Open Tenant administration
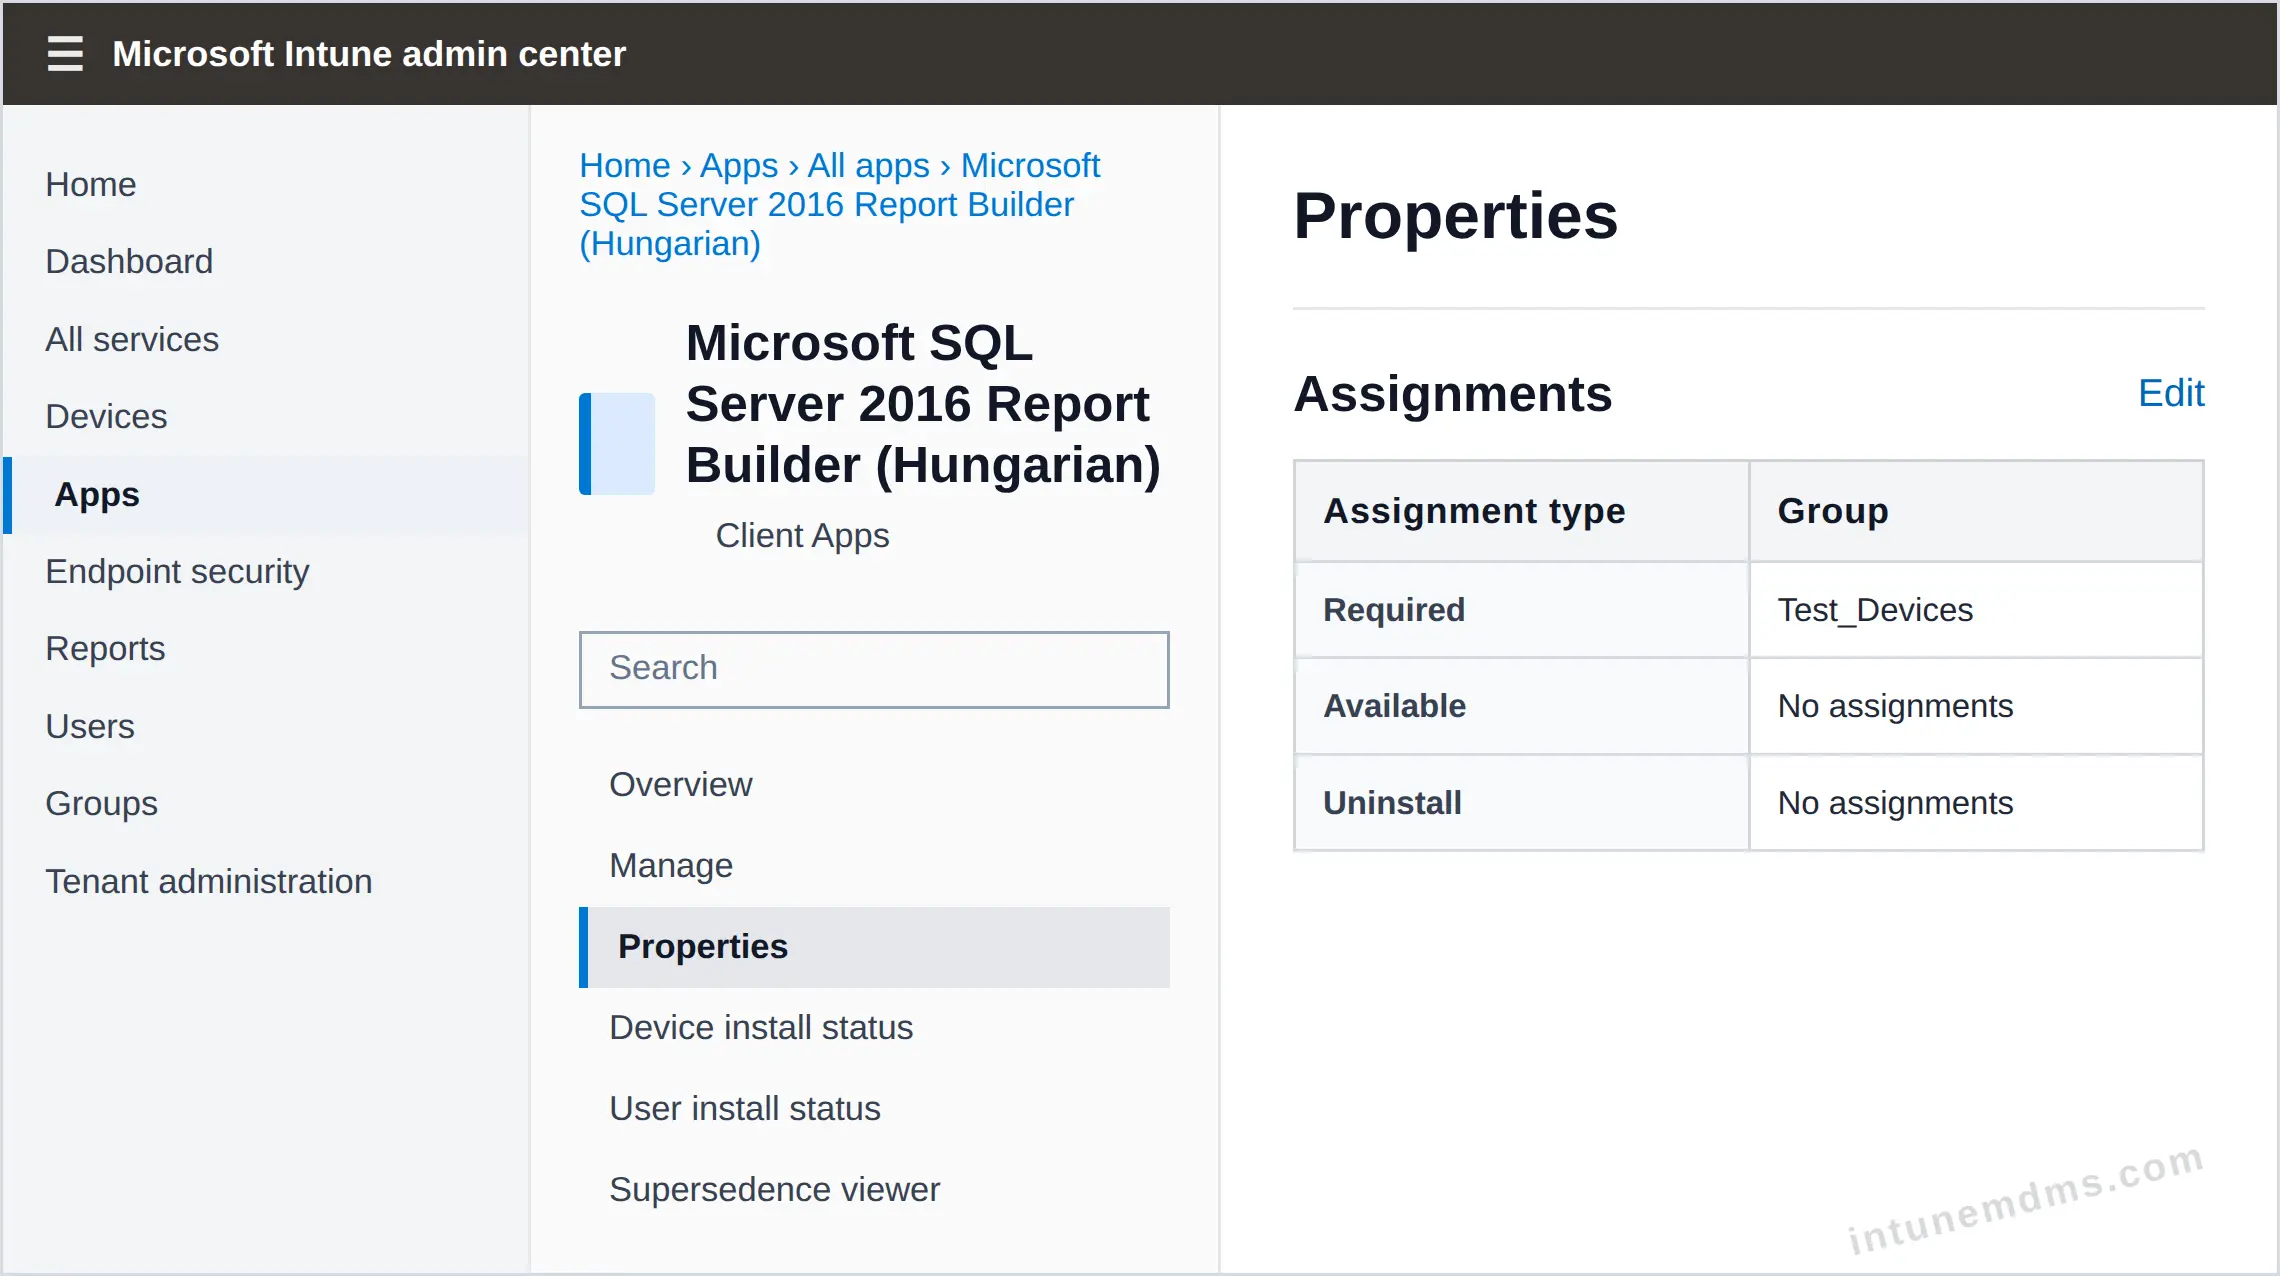The width and height of the screenshot is (2280, 1276). click(x=209, y=882)
